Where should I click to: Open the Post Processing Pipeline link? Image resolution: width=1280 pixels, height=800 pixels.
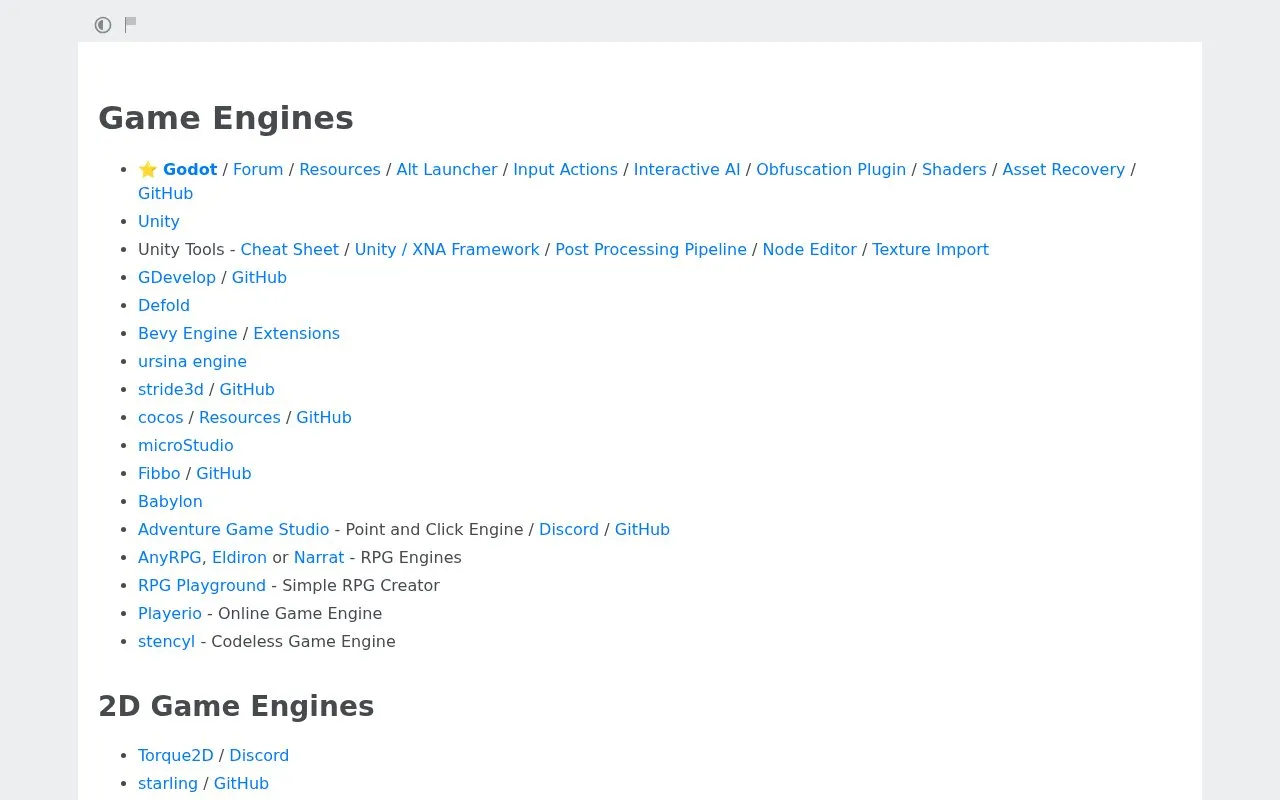[651, 249]
